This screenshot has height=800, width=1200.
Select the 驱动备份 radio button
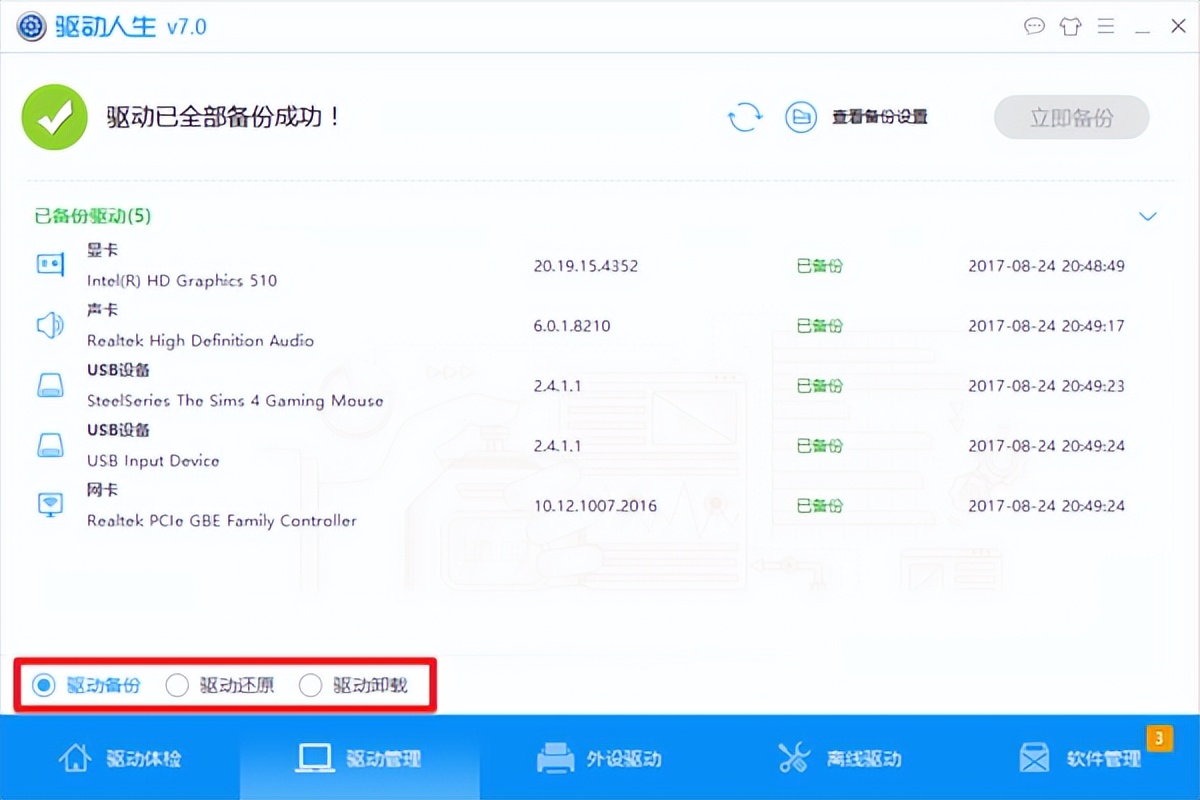43,685
